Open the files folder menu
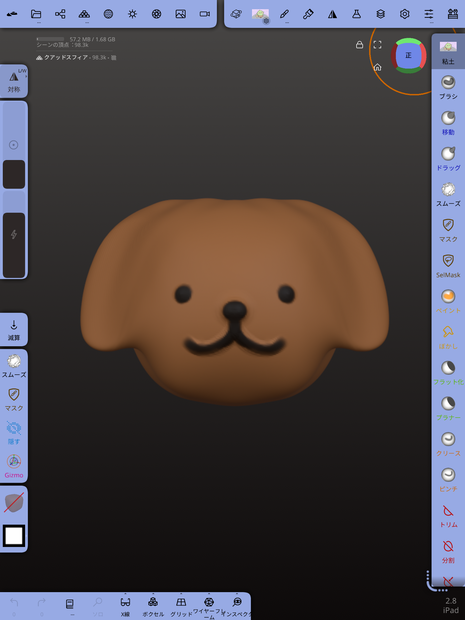The height and width of the screenshot is (620, 465). pyautogui.click(x=36, y=14)
